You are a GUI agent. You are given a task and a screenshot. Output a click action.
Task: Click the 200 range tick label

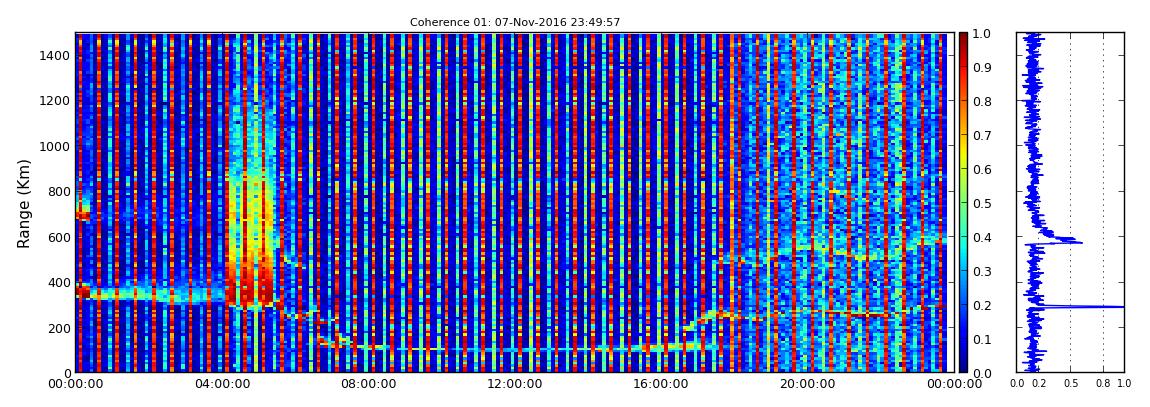tap(59, 328)
